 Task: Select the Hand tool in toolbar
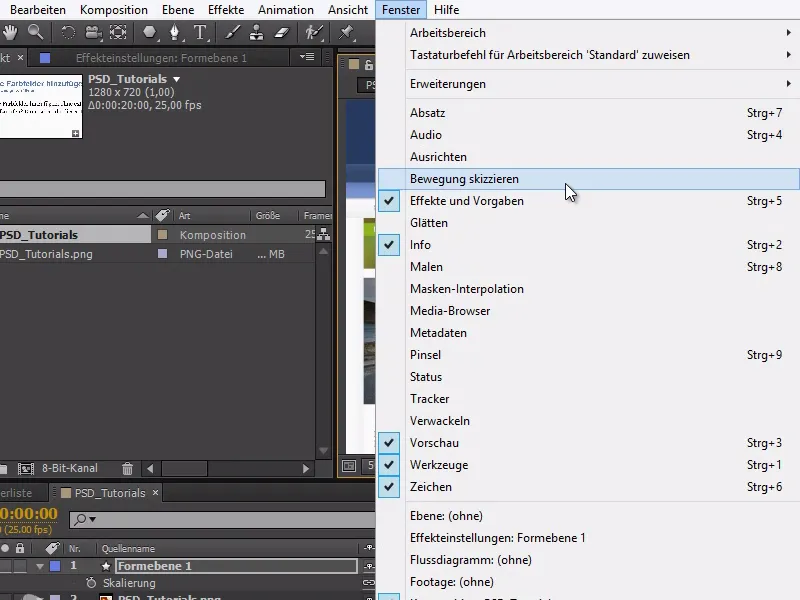click(x=9, y=32)
